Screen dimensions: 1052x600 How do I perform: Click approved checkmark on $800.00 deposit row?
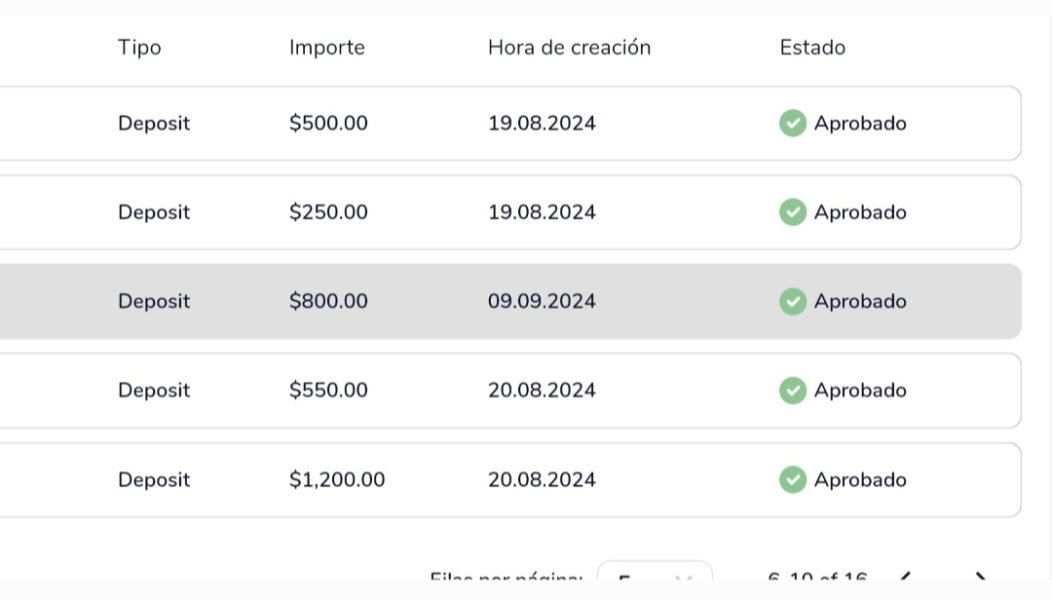point(792,301)
